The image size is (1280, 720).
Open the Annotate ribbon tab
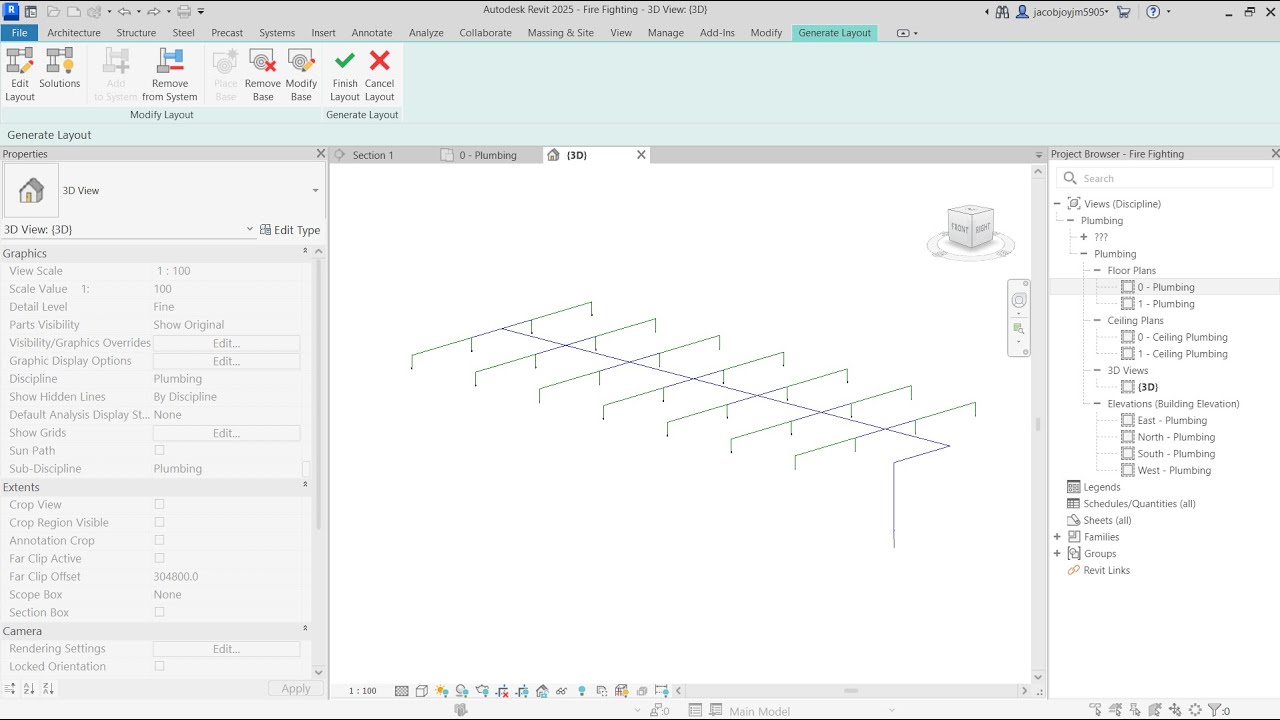[372, 33]
